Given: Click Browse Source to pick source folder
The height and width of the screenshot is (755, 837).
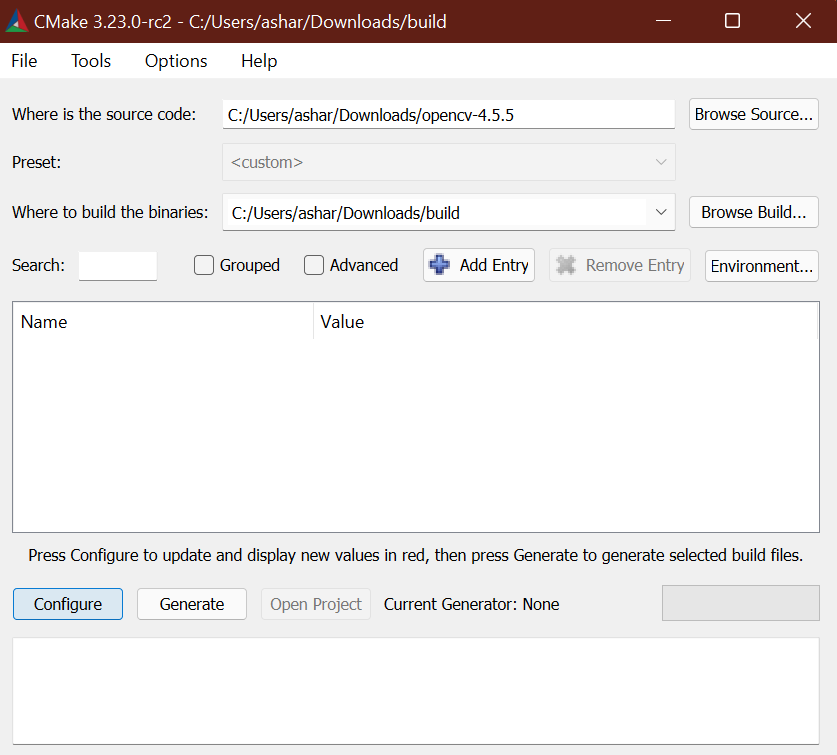Looking at the screenshot, I should [753, 114].
